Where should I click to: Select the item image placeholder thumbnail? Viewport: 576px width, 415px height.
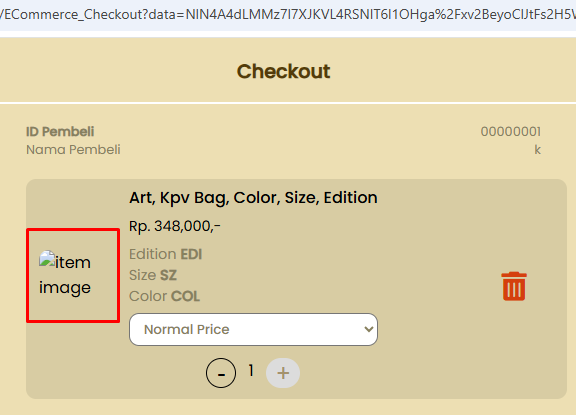[73, 275]
